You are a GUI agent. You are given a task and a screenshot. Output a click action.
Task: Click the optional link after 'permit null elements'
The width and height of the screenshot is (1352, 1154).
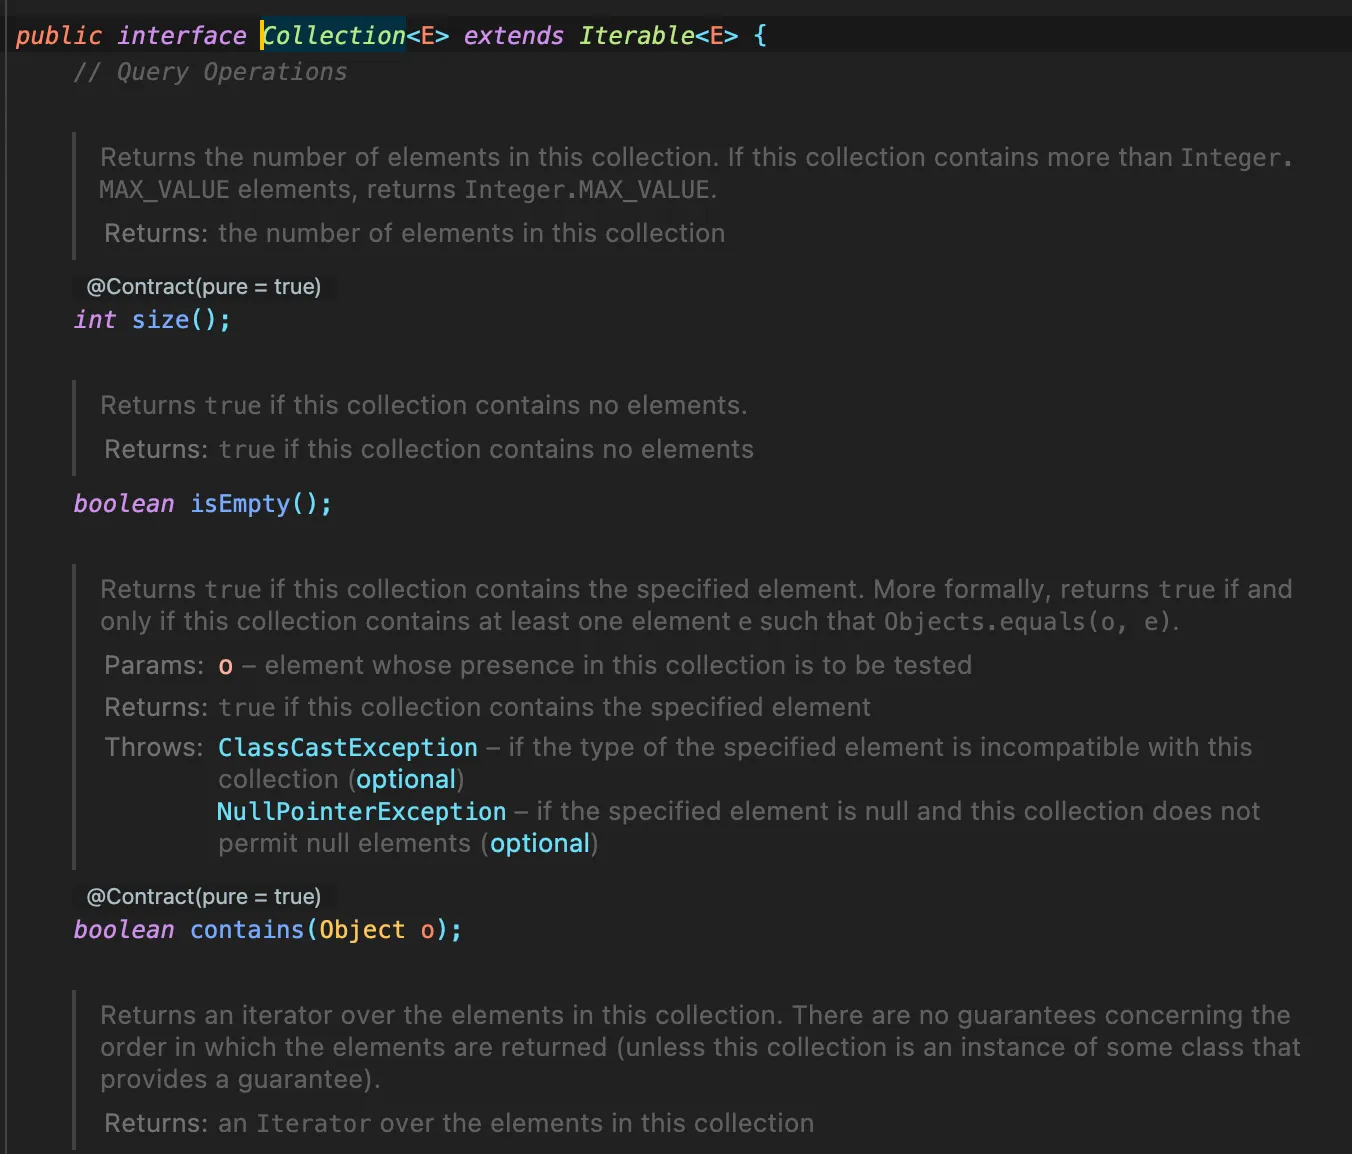539,844
